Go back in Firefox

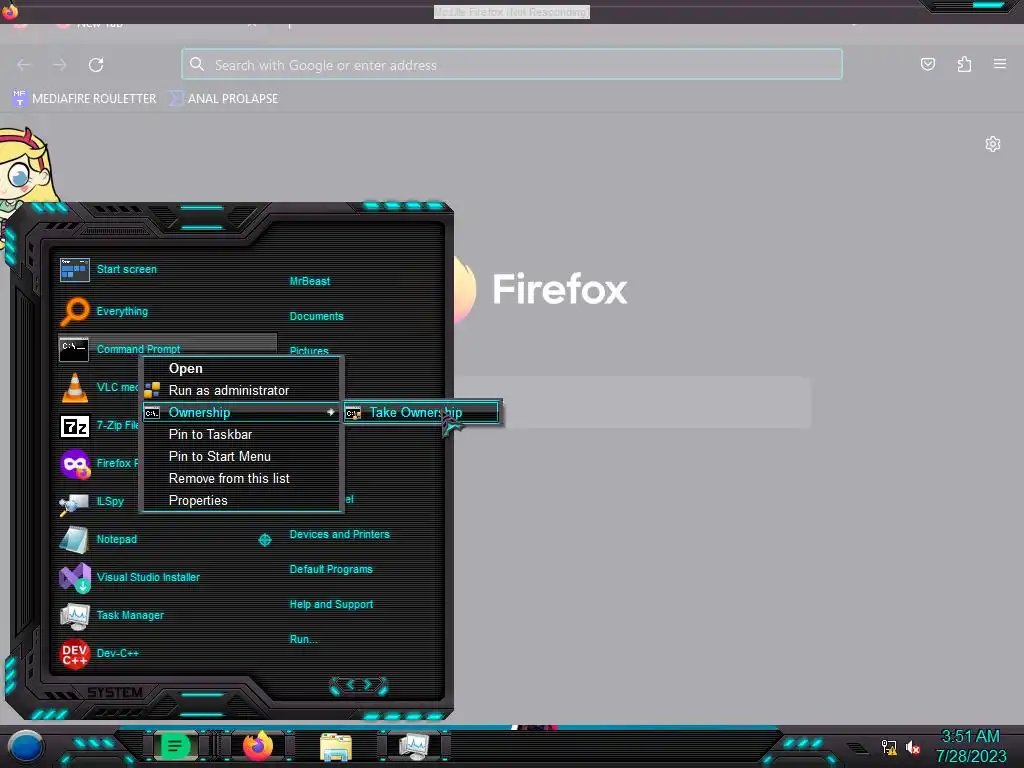[x=24, y=65]
